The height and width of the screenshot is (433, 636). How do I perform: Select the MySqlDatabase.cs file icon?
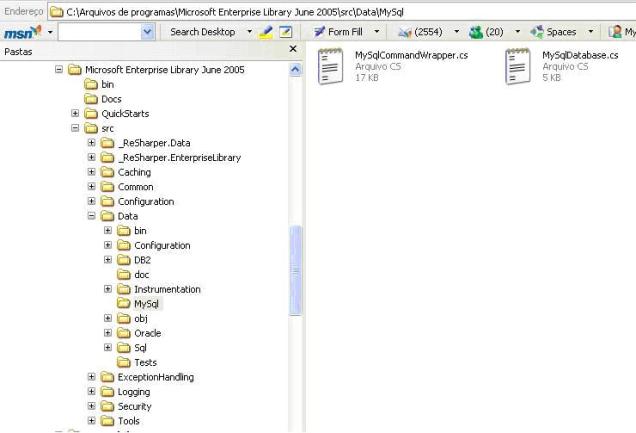(x=518, y=66)
